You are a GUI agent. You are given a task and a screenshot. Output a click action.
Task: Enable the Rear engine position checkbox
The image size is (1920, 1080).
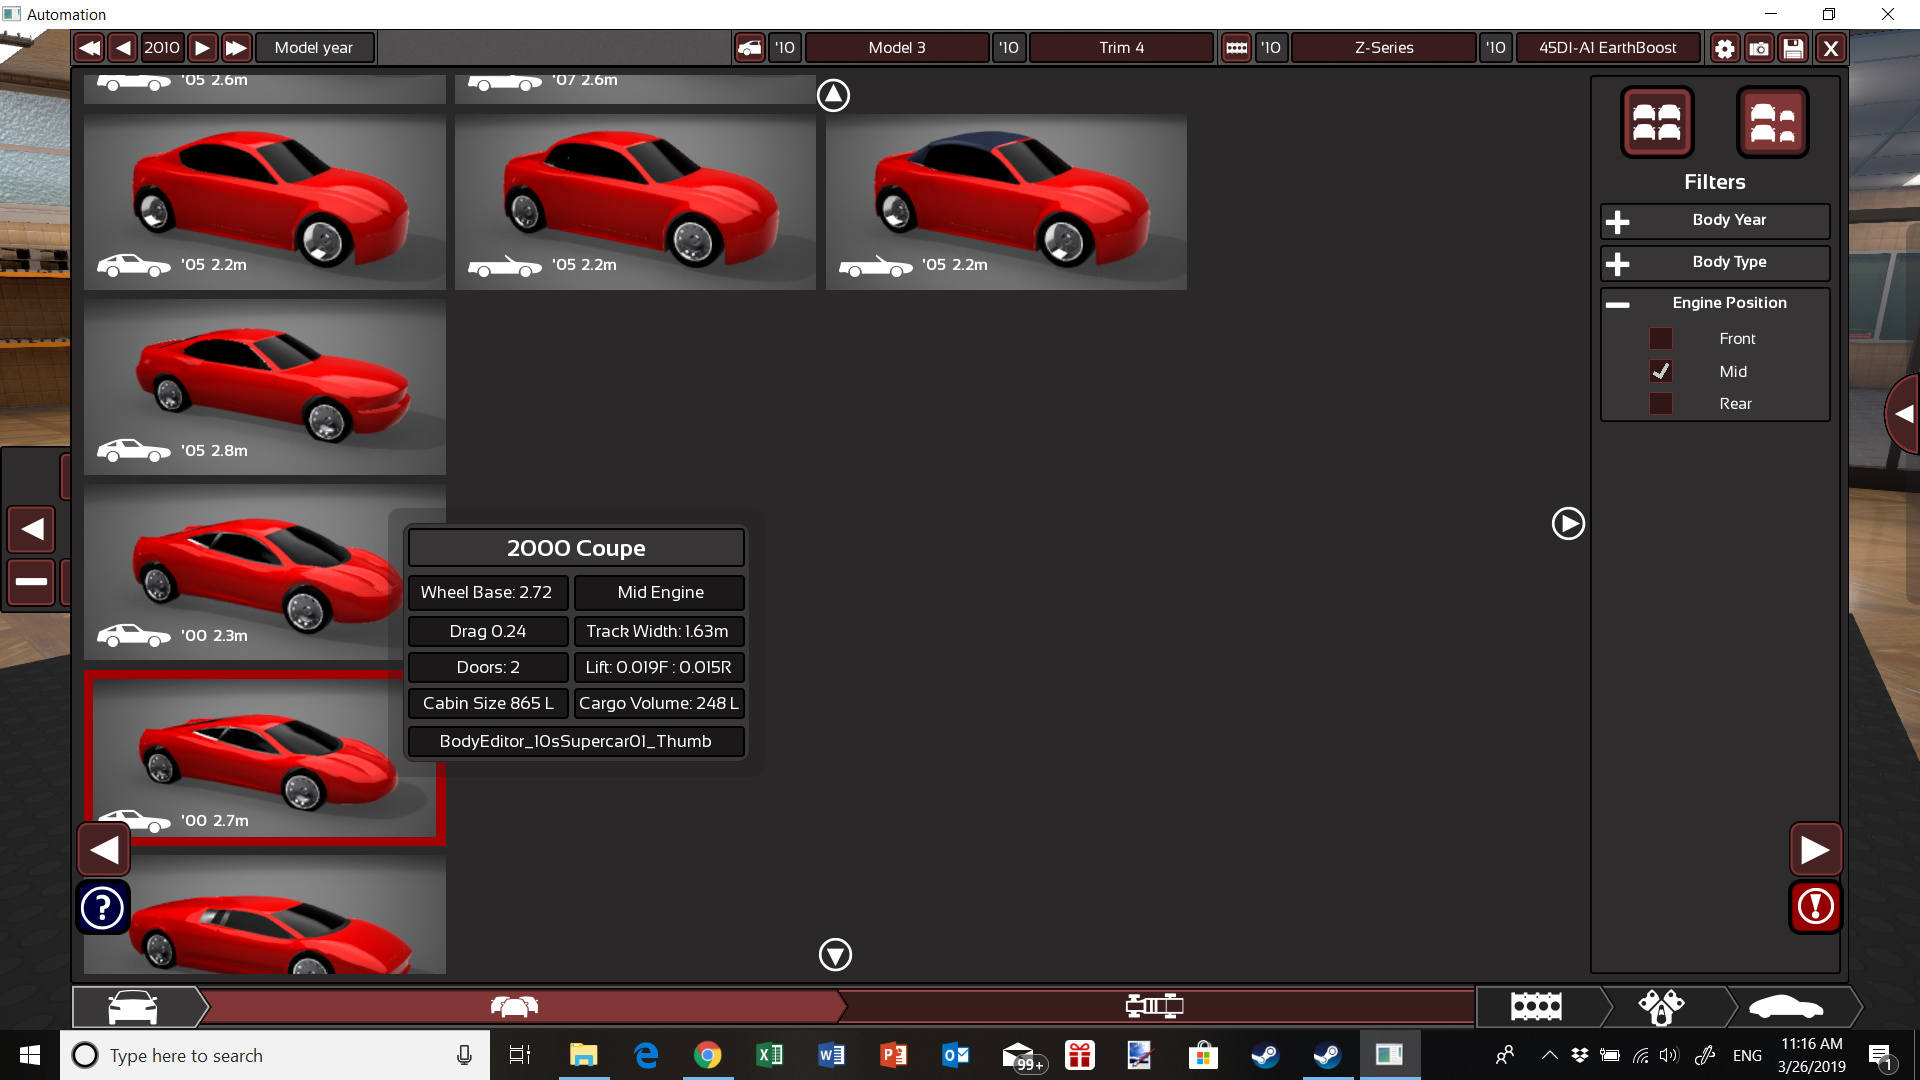point(1661,404)
